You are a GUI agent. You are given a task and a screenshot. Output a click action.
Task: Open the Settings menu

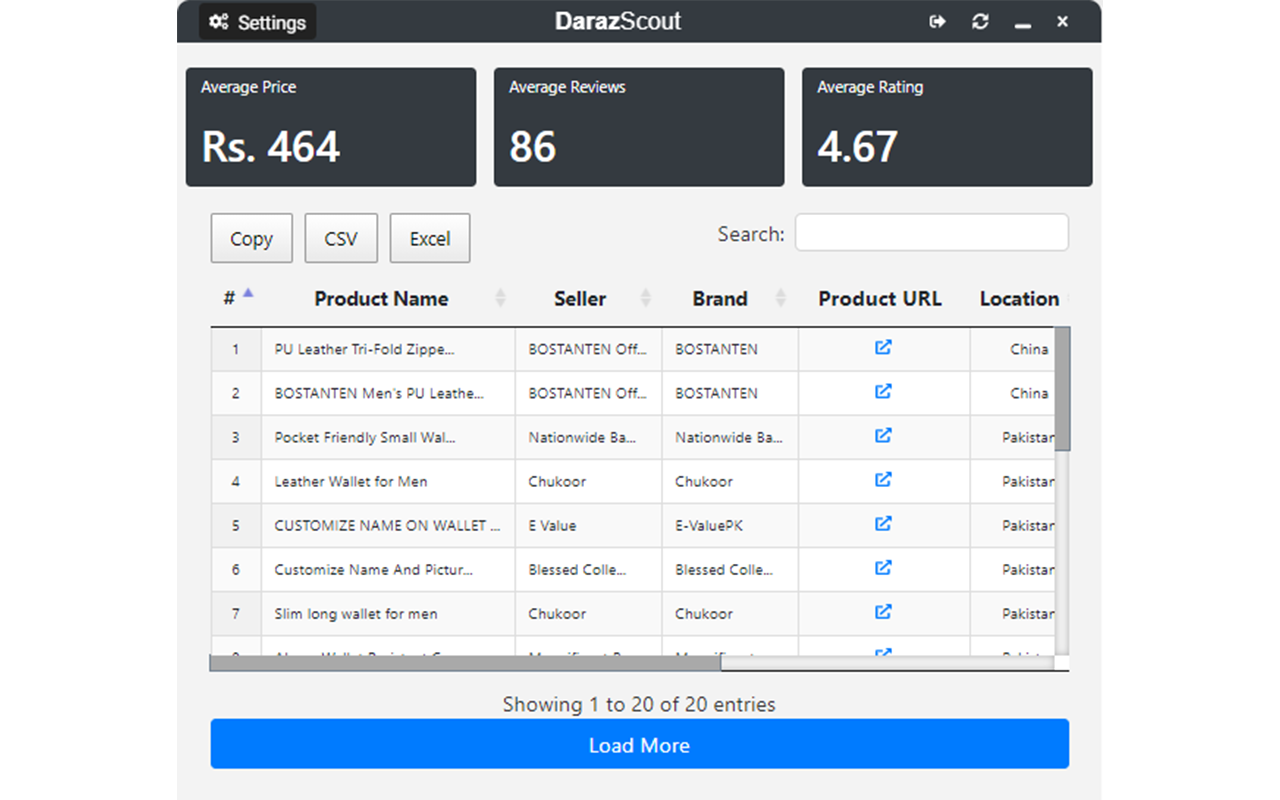pos(258,22)
